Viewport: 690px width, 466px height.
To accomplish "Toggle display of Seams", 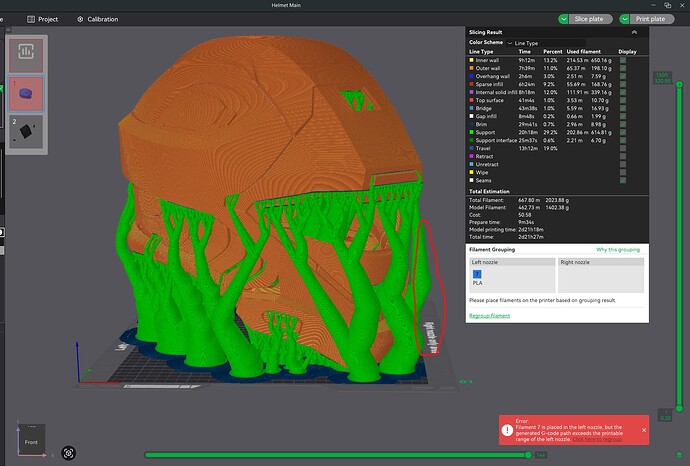I will point(623,180).
